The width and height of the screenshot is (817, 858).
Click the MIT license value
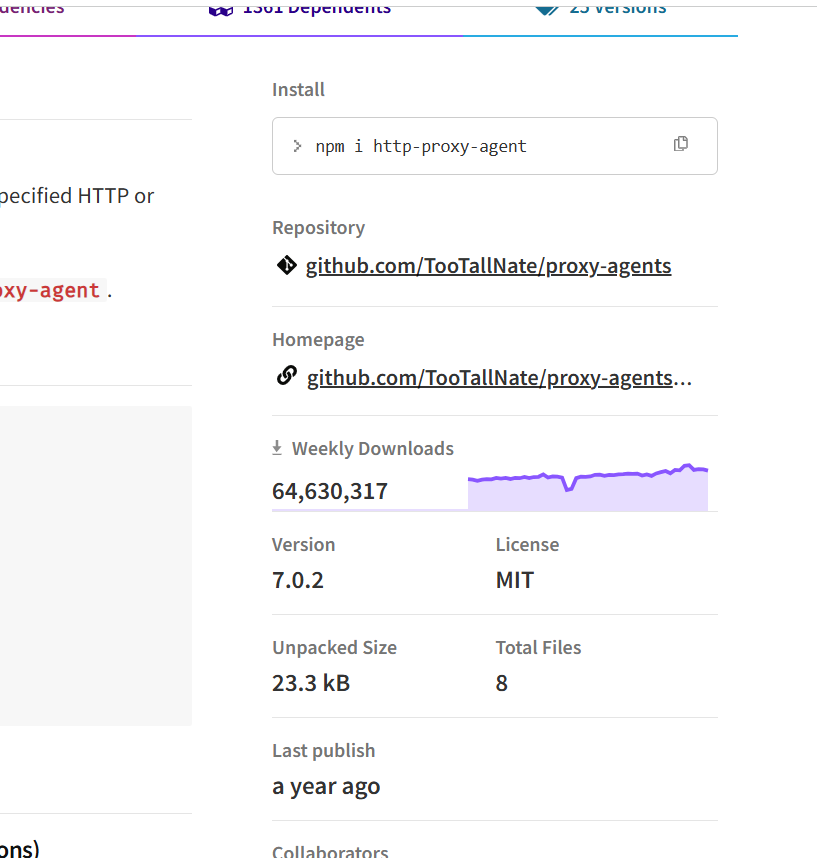[x=514, y=580]
